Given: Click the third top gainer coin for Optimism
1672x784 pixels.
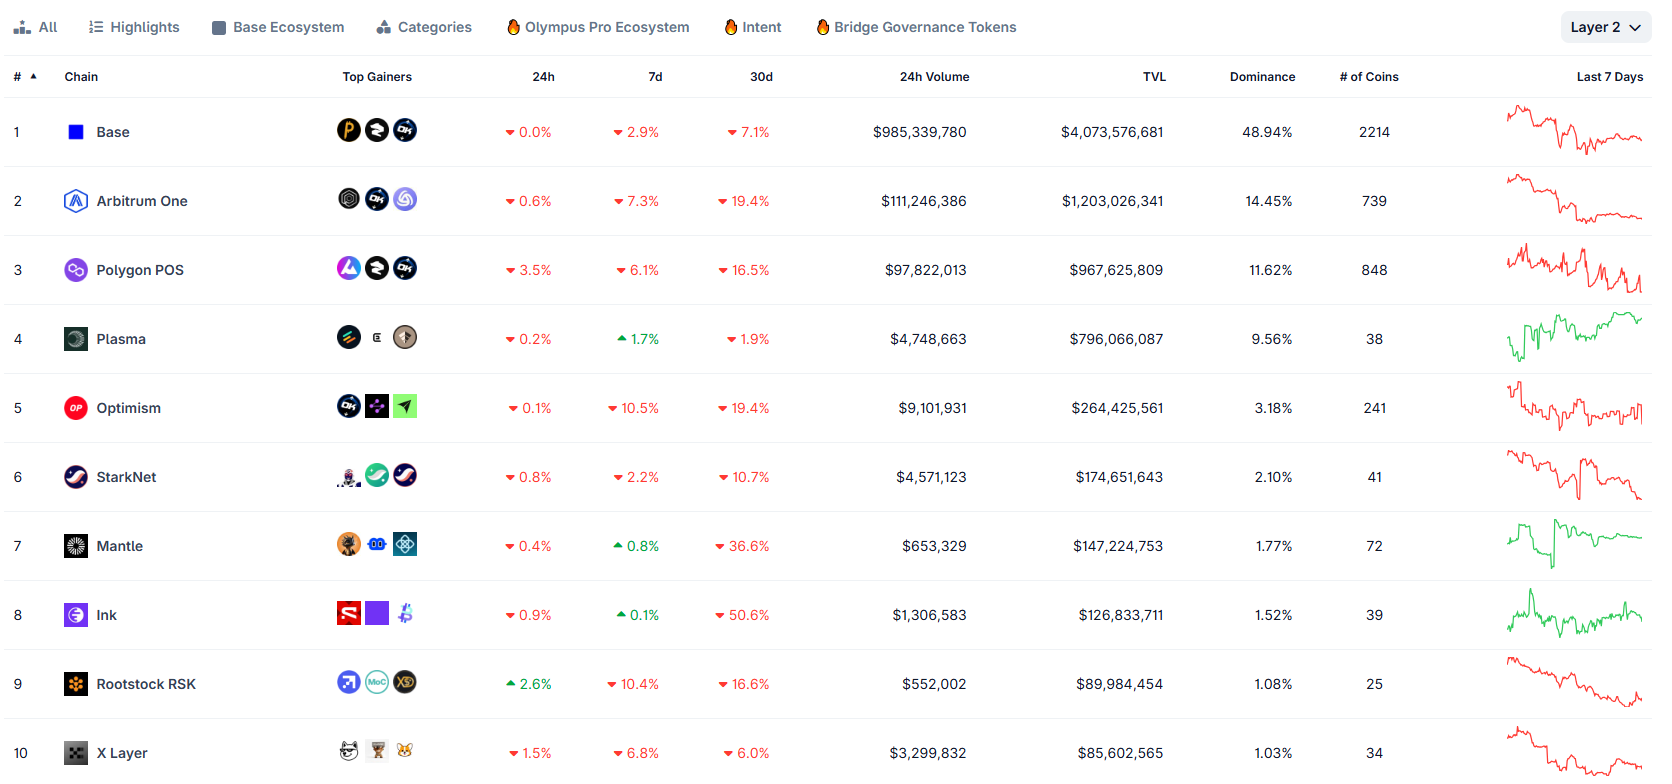Looking at the screenshot, I should tap(405, 406).
